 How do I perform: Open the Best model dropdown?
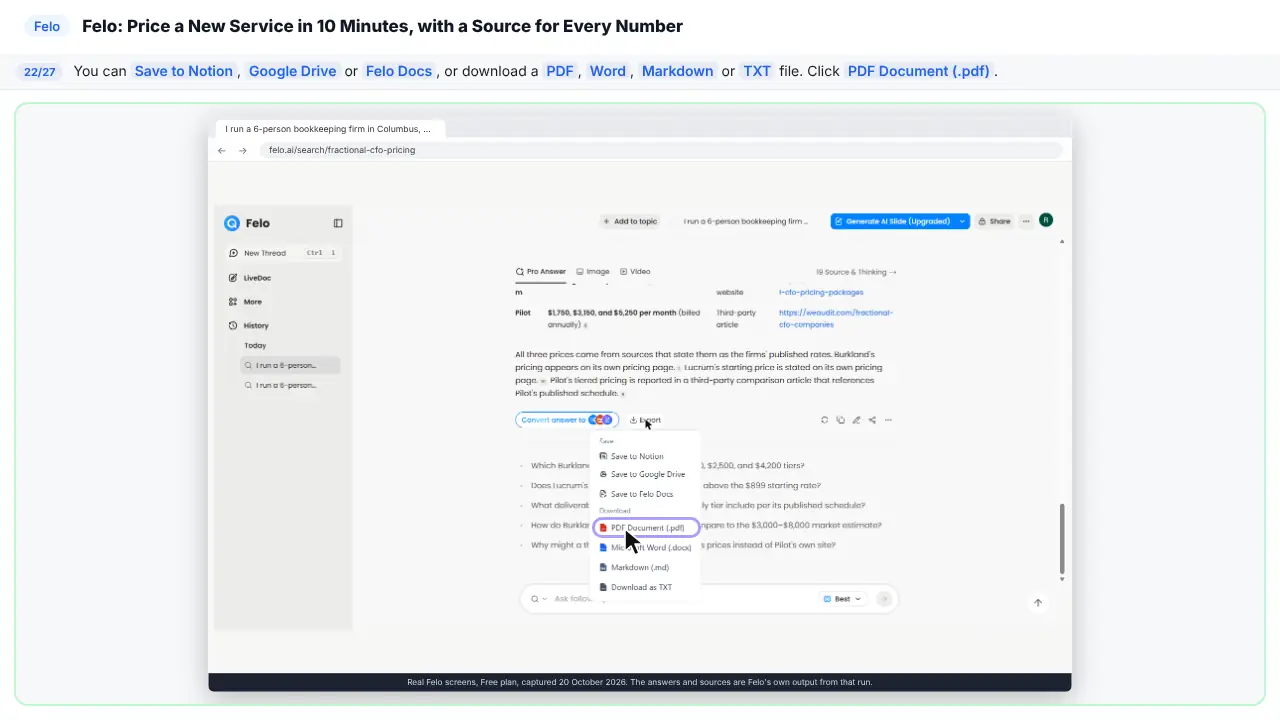[x=842, y=599]
